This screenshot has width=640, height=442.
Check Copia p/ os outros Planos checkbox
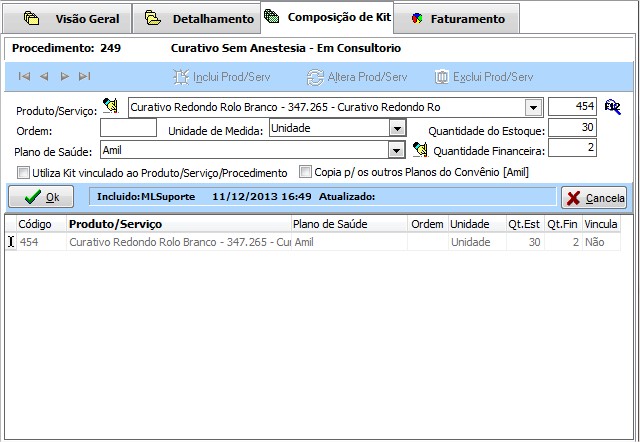pos(307,173)
